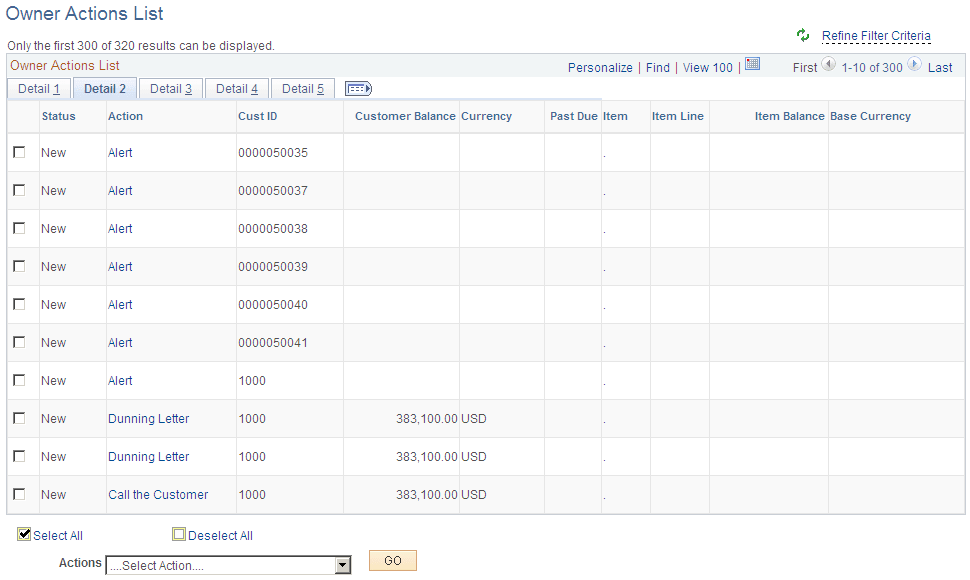Check the Deselect All checkbox
The height and width of the screenshot is (580, 970).
[179, 534]
